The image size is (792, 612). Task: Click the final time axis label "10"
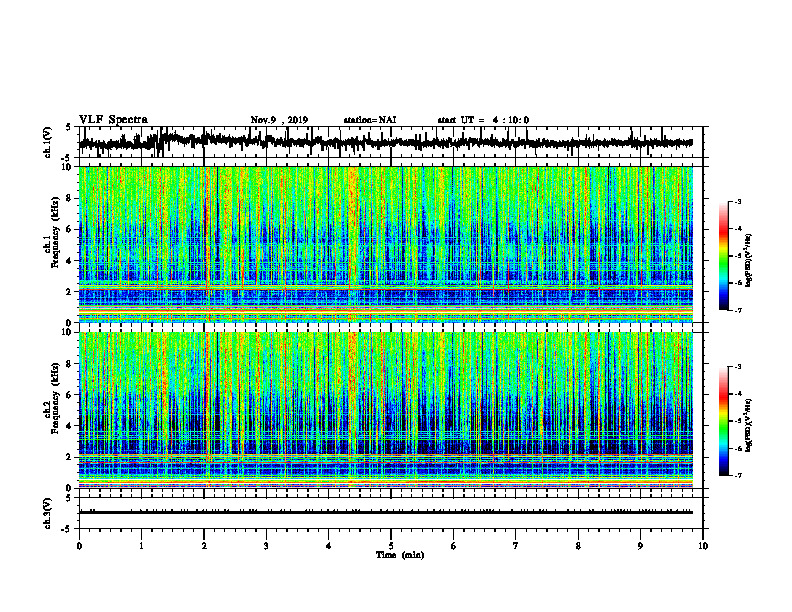(703, 546)
